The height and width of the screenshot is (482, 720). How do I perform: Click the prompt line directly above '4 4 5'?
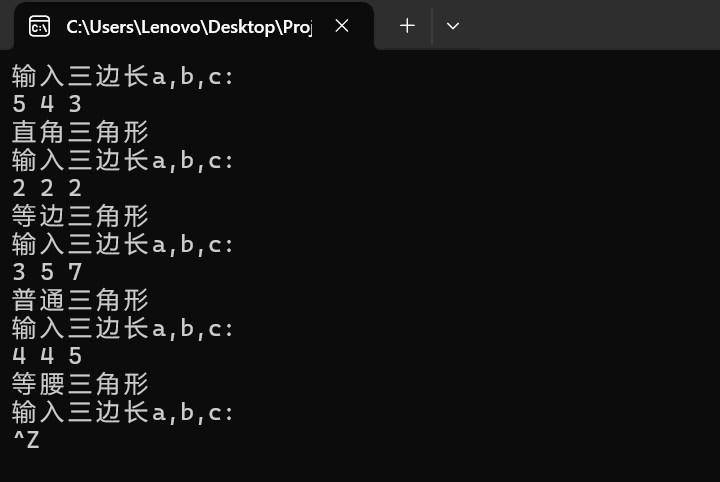click(x=123, y=328)
